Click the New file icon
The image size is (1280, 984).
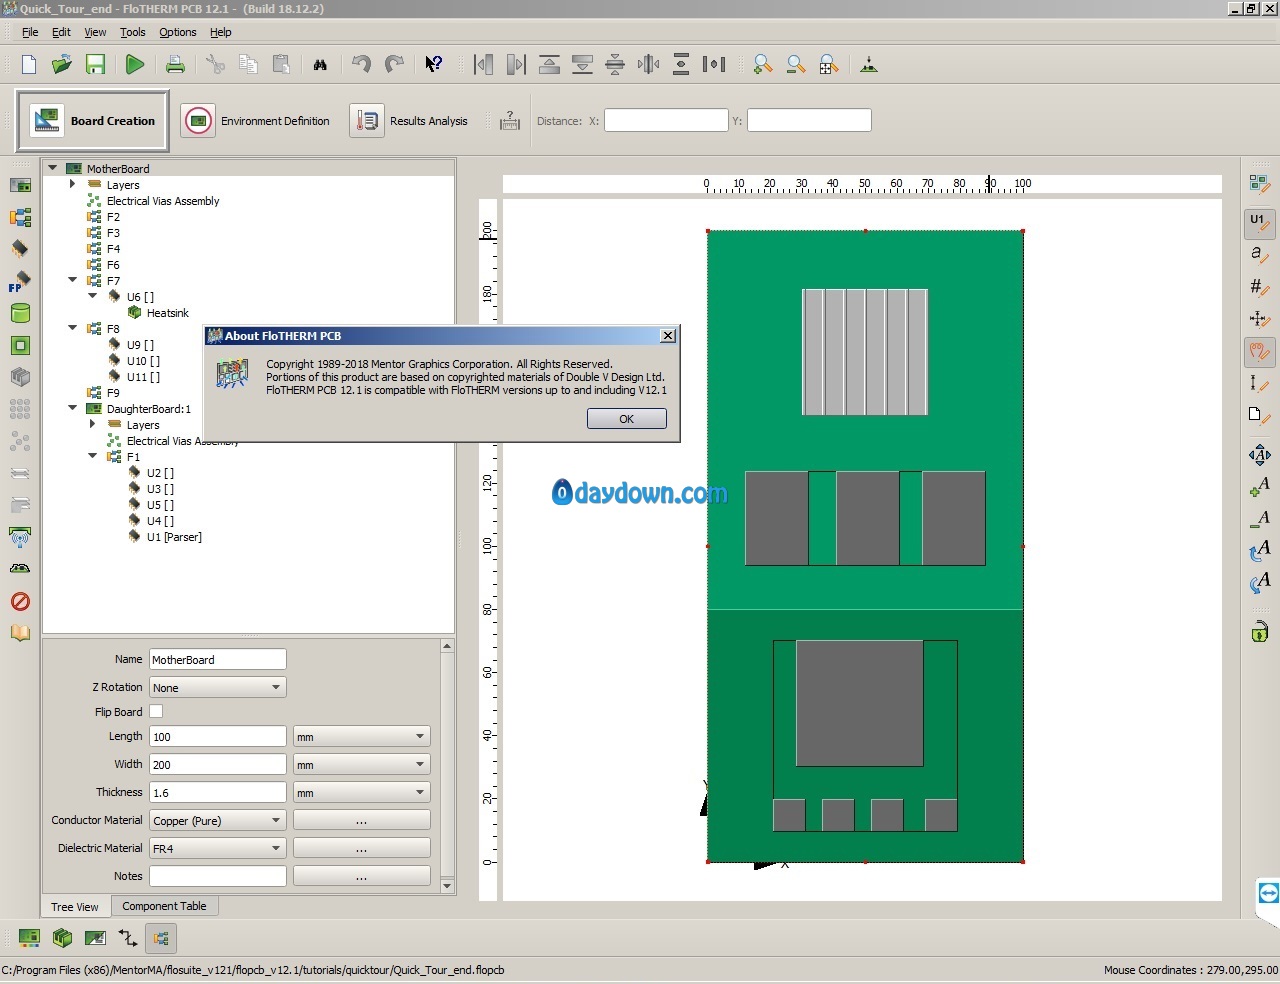point(29,65)
